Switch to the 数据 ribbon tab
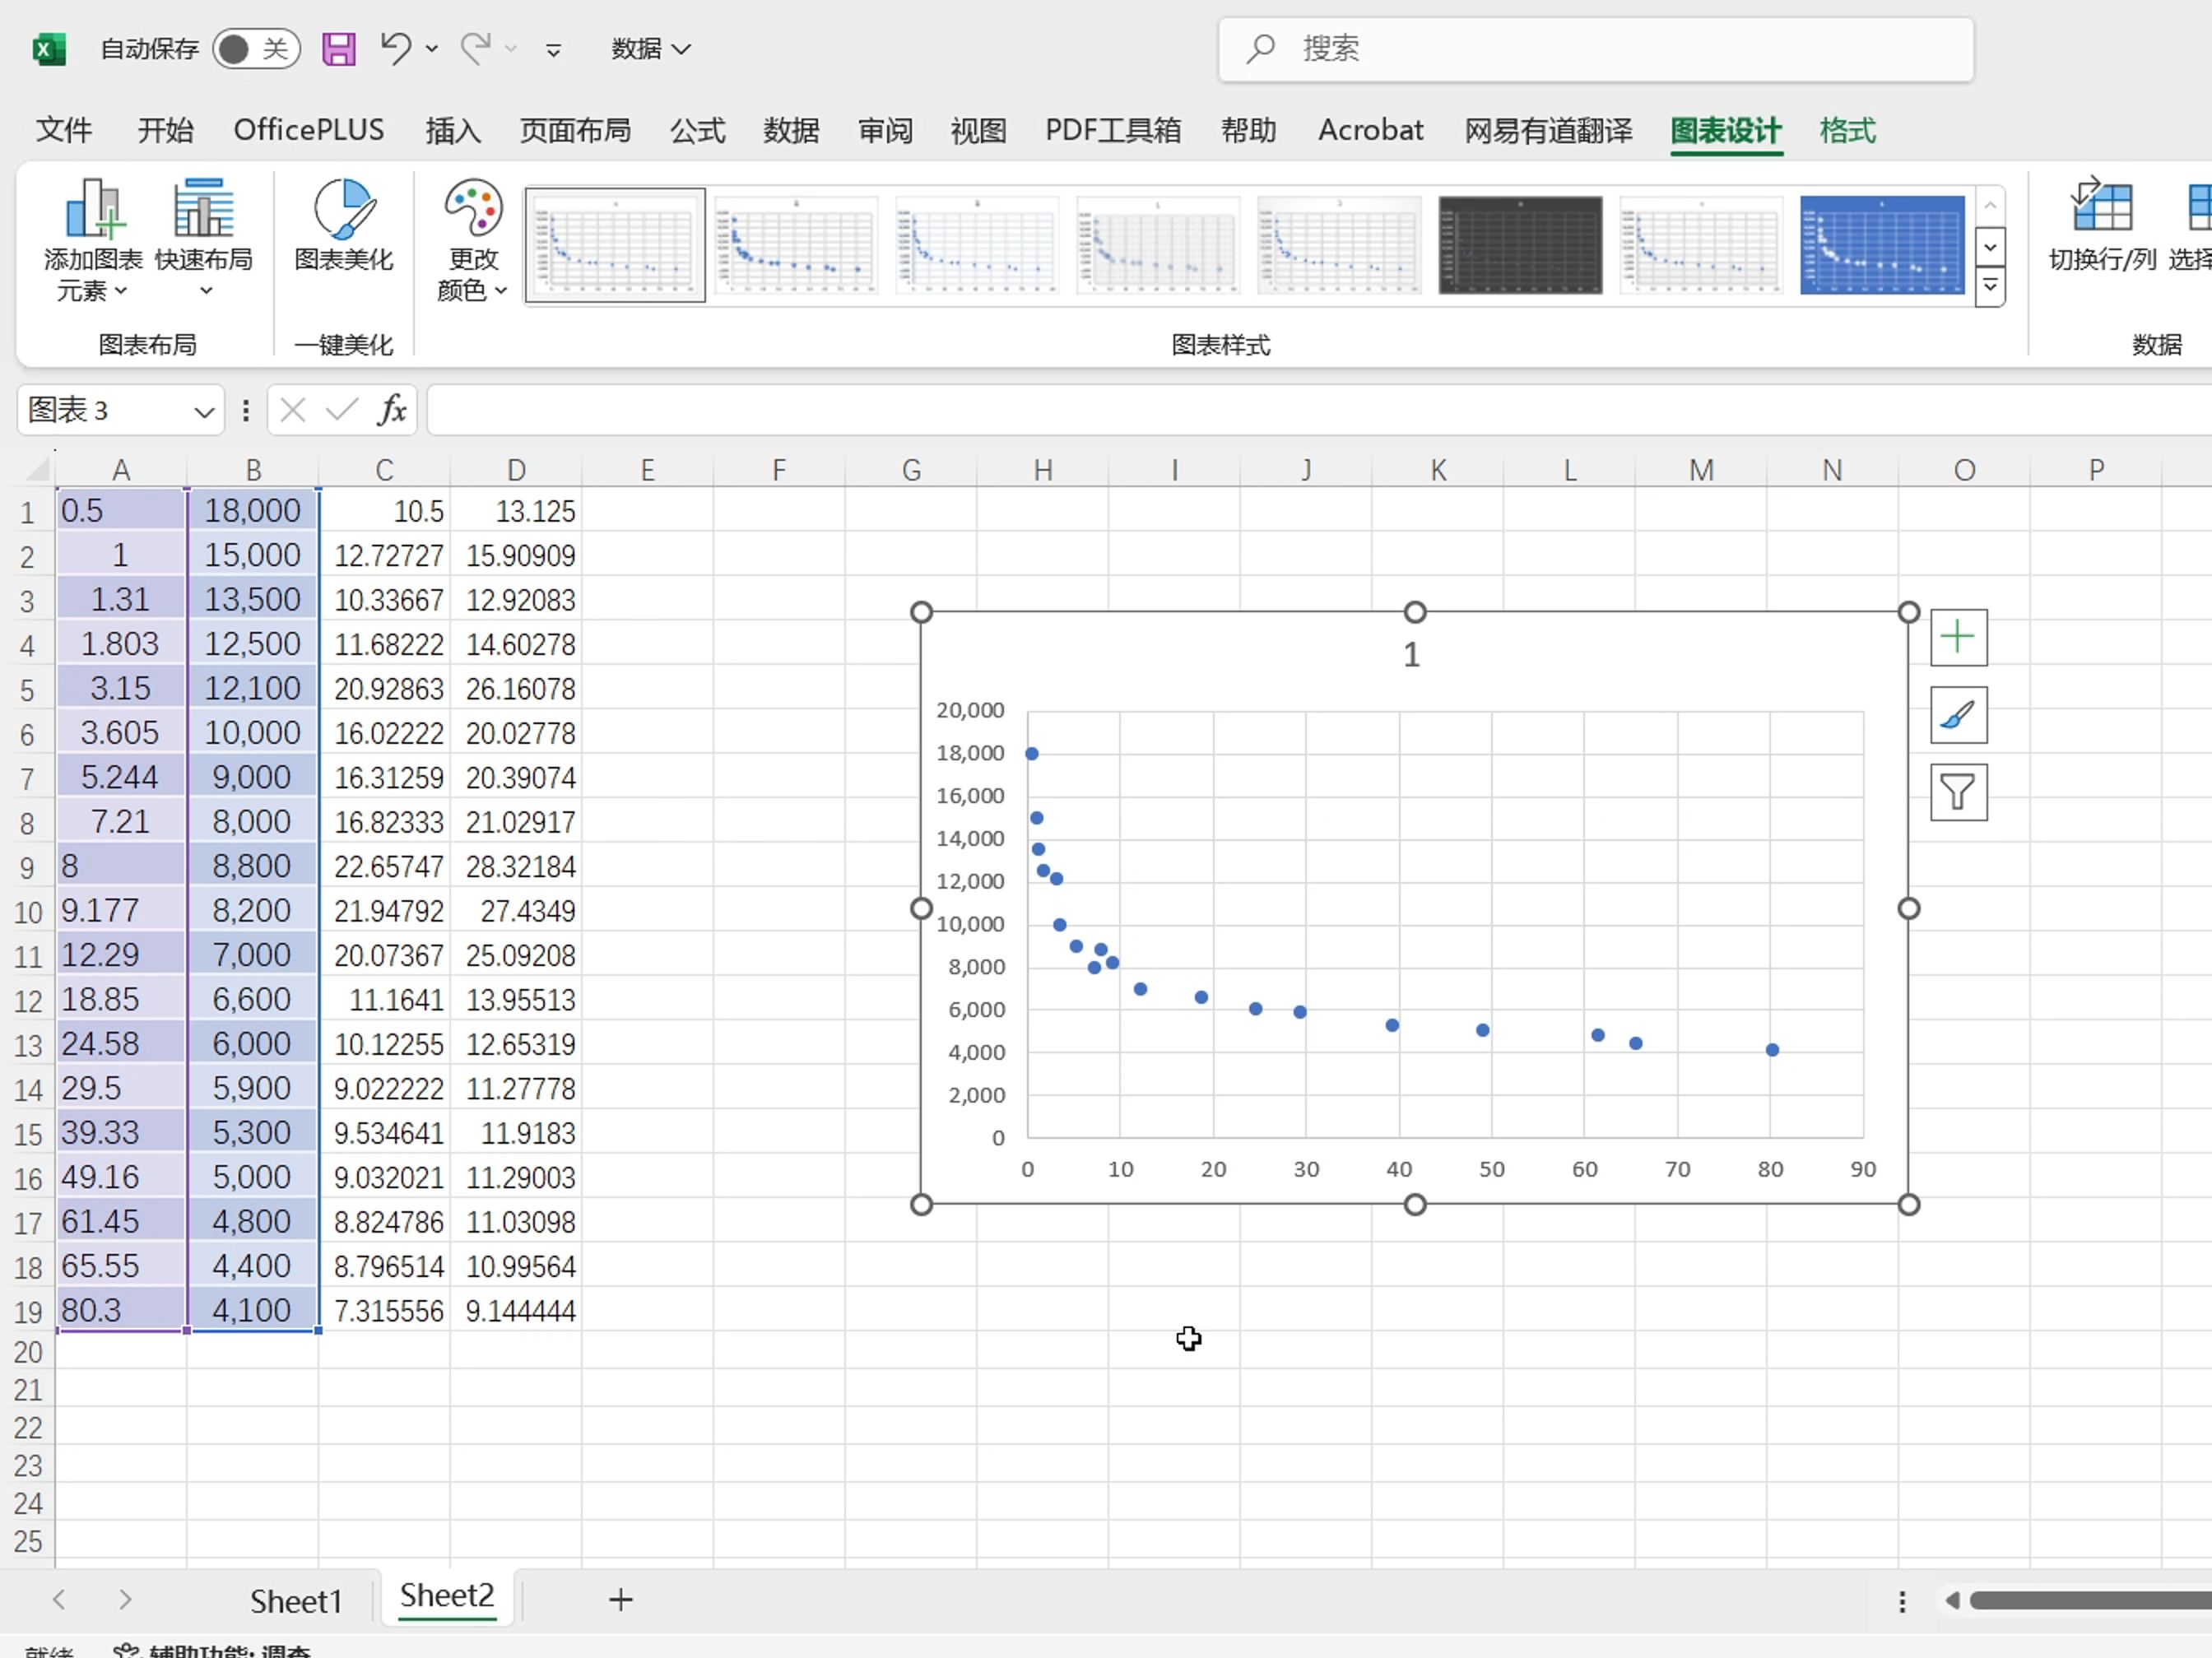This screenshot has width=2212, height=1658. click(791, 130)
